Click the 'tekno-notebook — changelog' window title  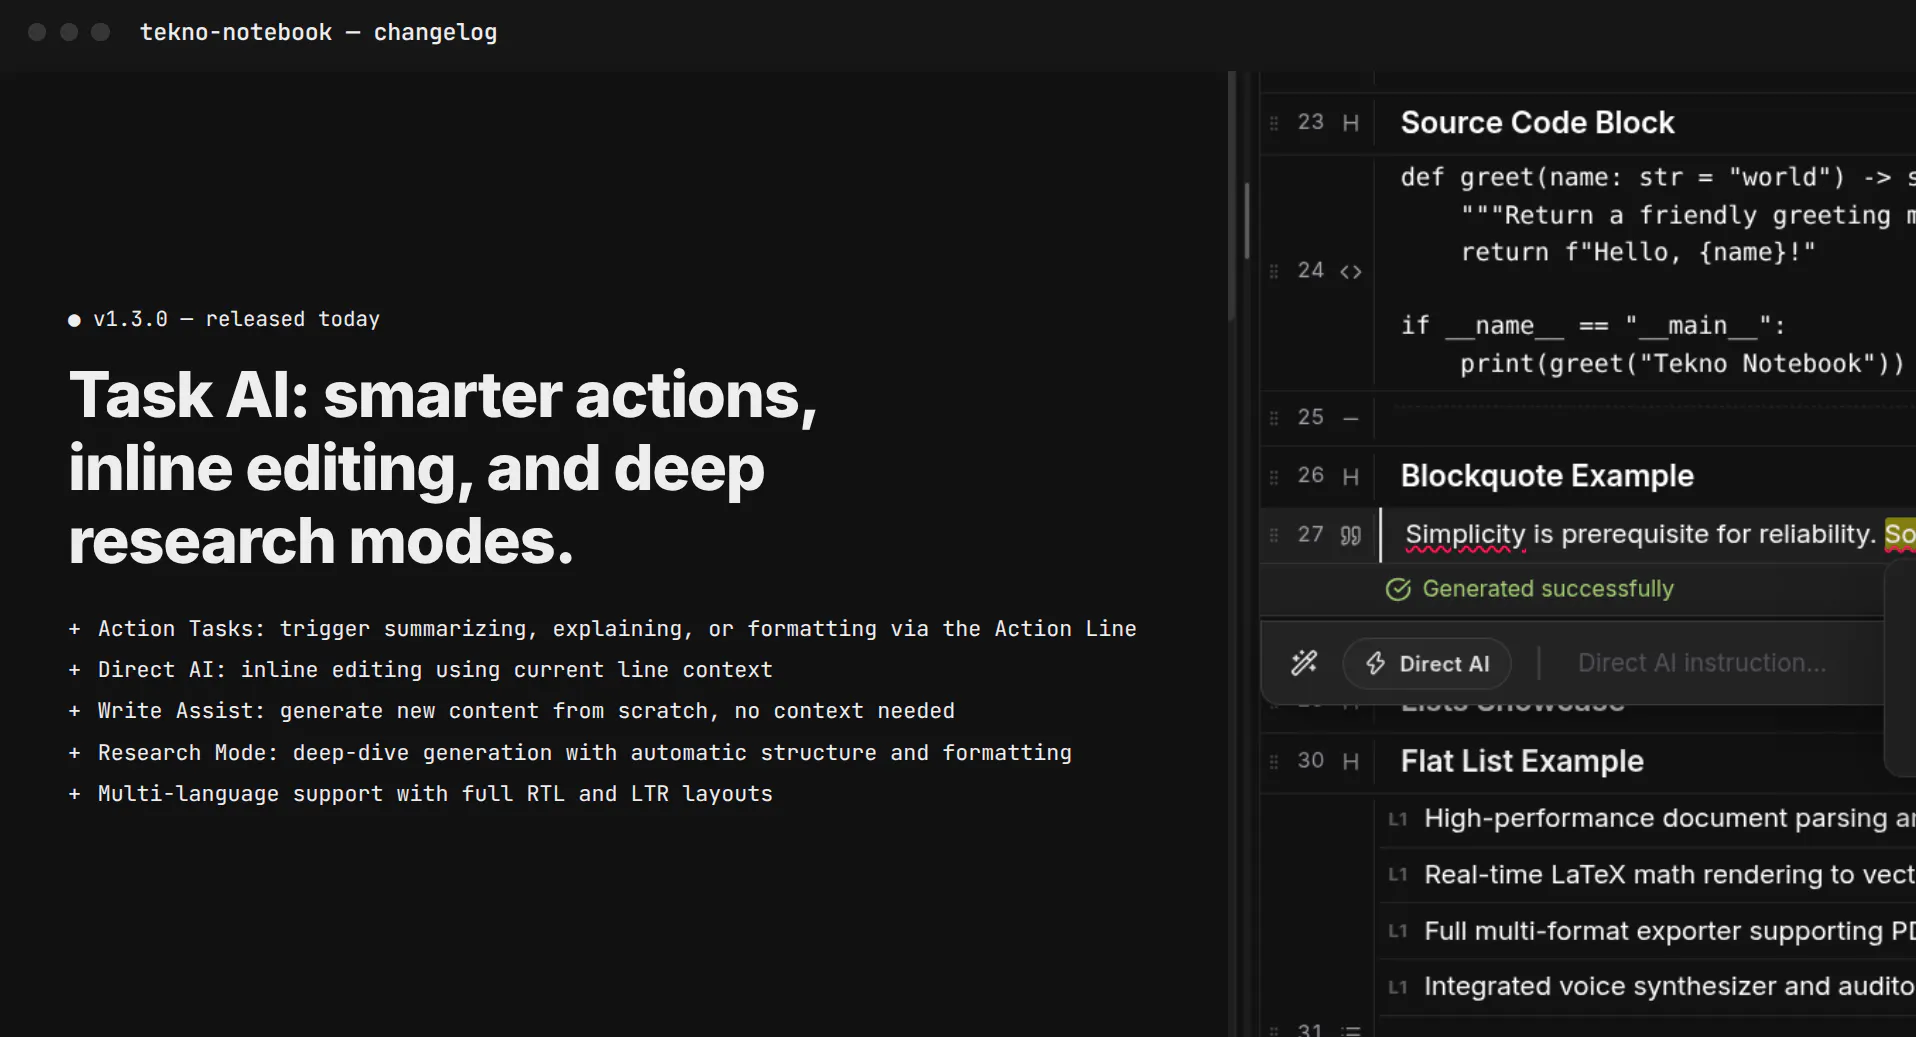318,32
